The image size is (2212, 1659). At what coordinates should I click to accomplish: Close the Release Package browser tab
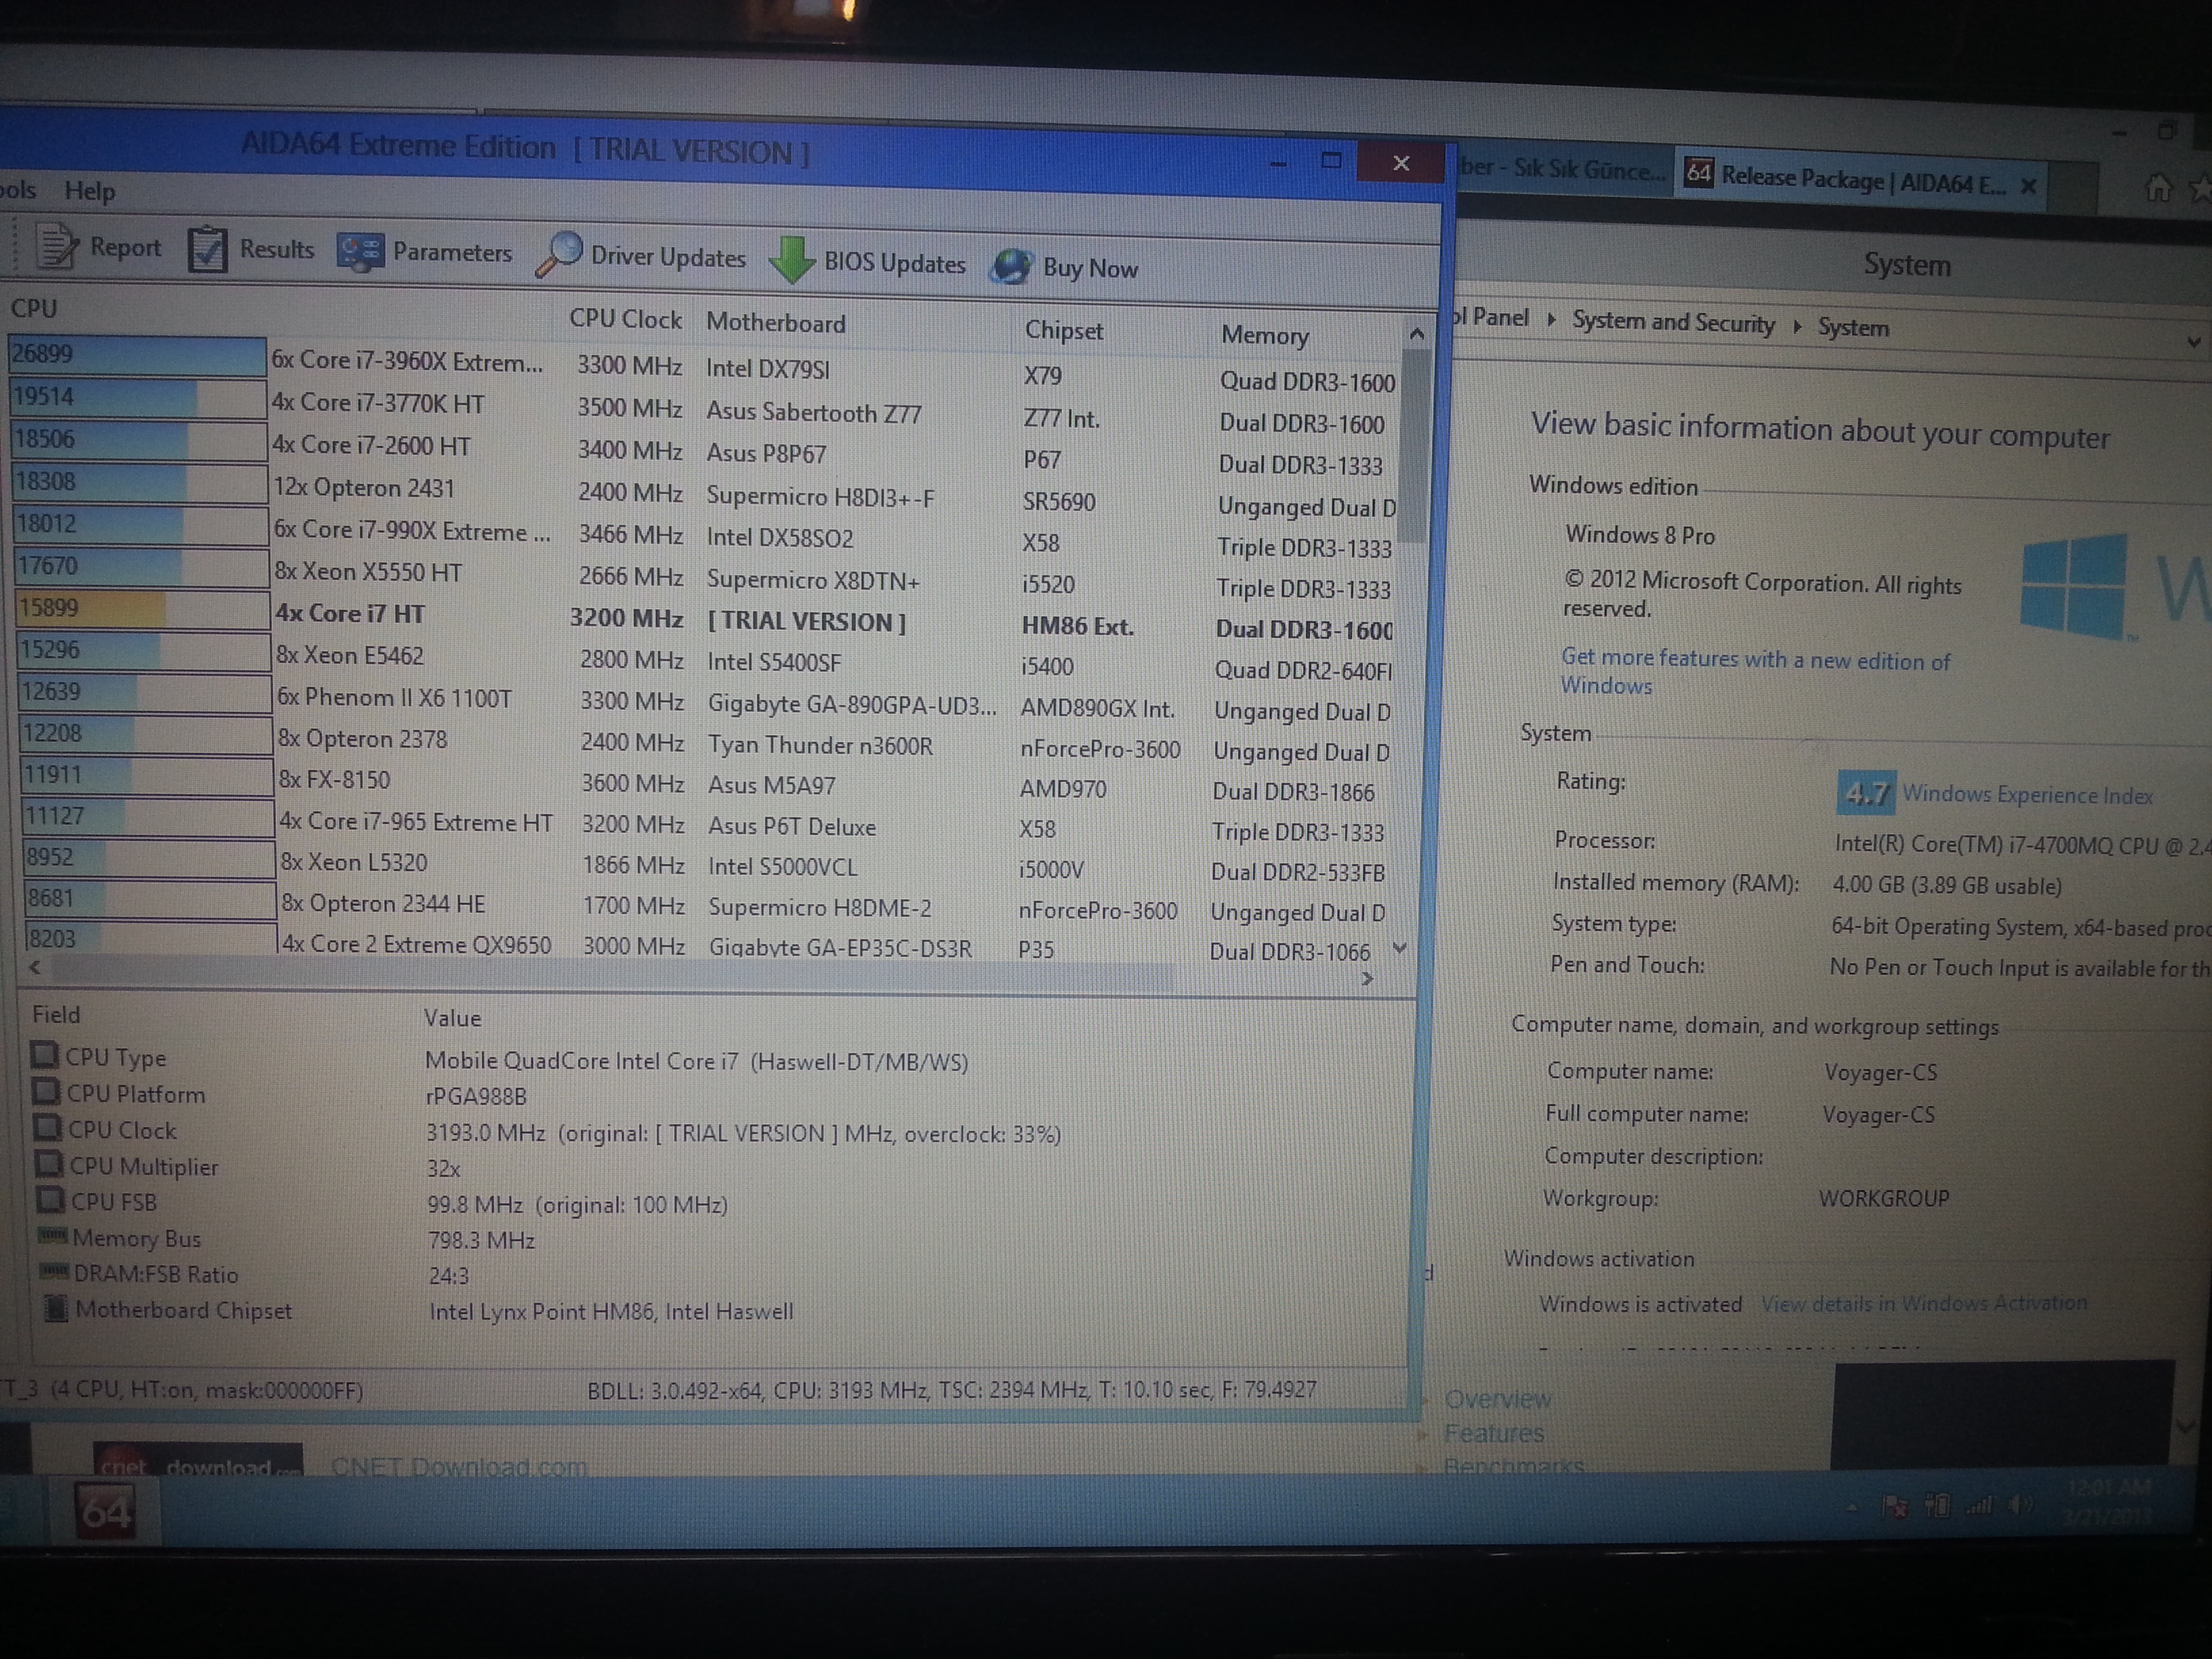[2028, 186]
